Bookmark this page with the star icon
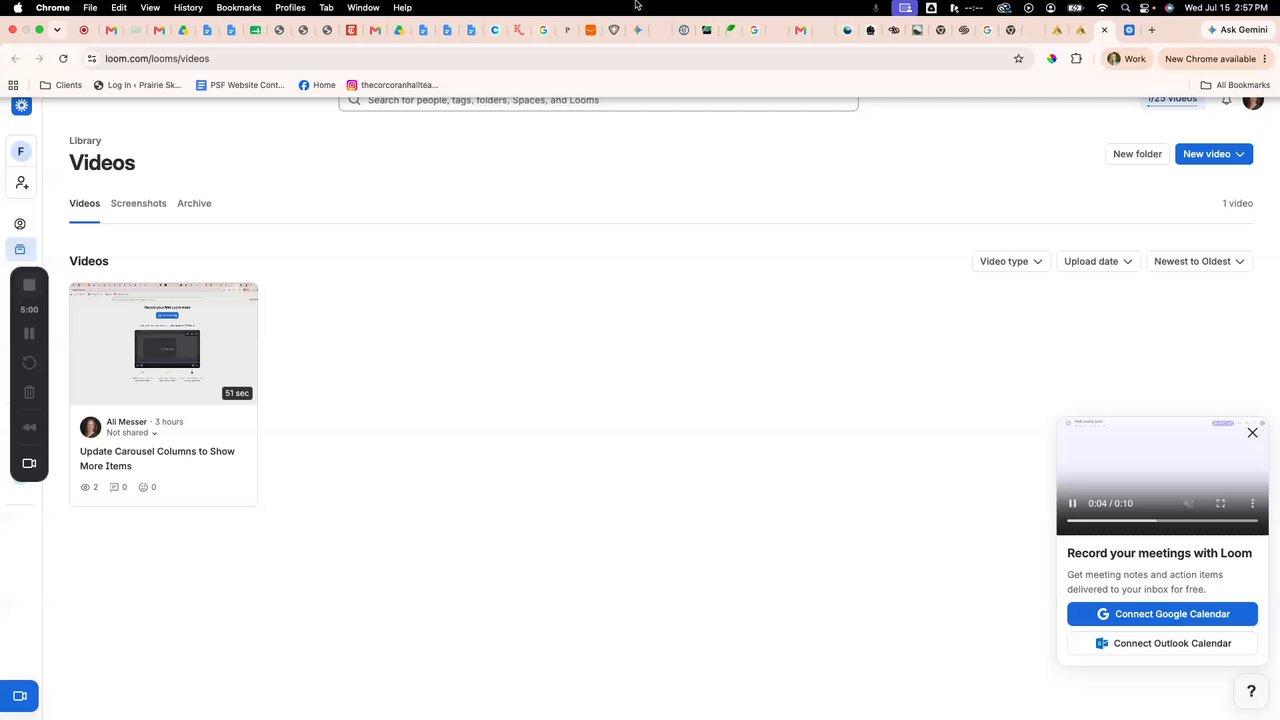1280x720 pixels. click(1019, 59)
